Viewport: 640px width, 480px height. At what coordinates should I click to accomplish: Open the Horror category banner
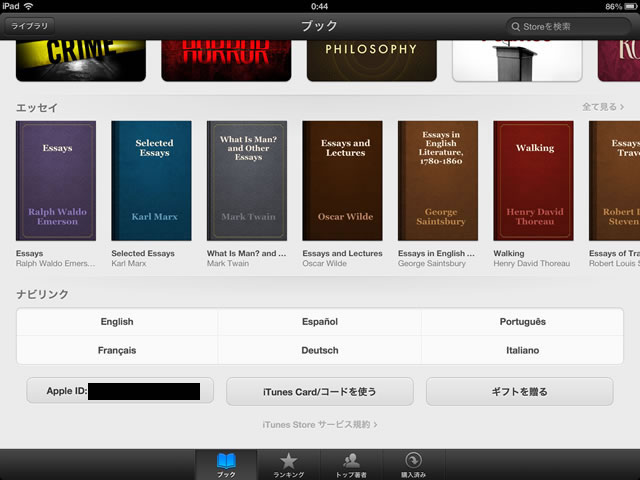[226, 60]
